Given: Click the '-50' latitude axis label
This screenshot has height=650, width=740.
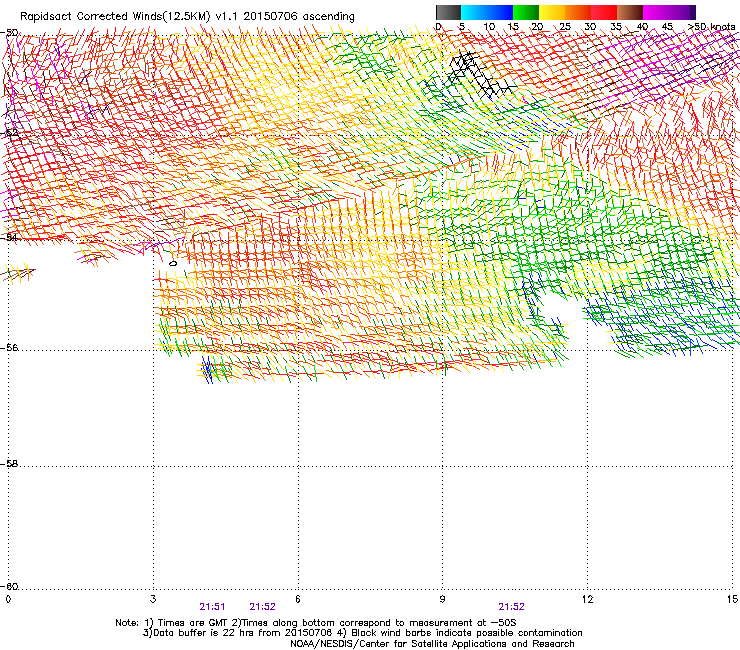Looking at the screenshot, I should coord(10,33).
